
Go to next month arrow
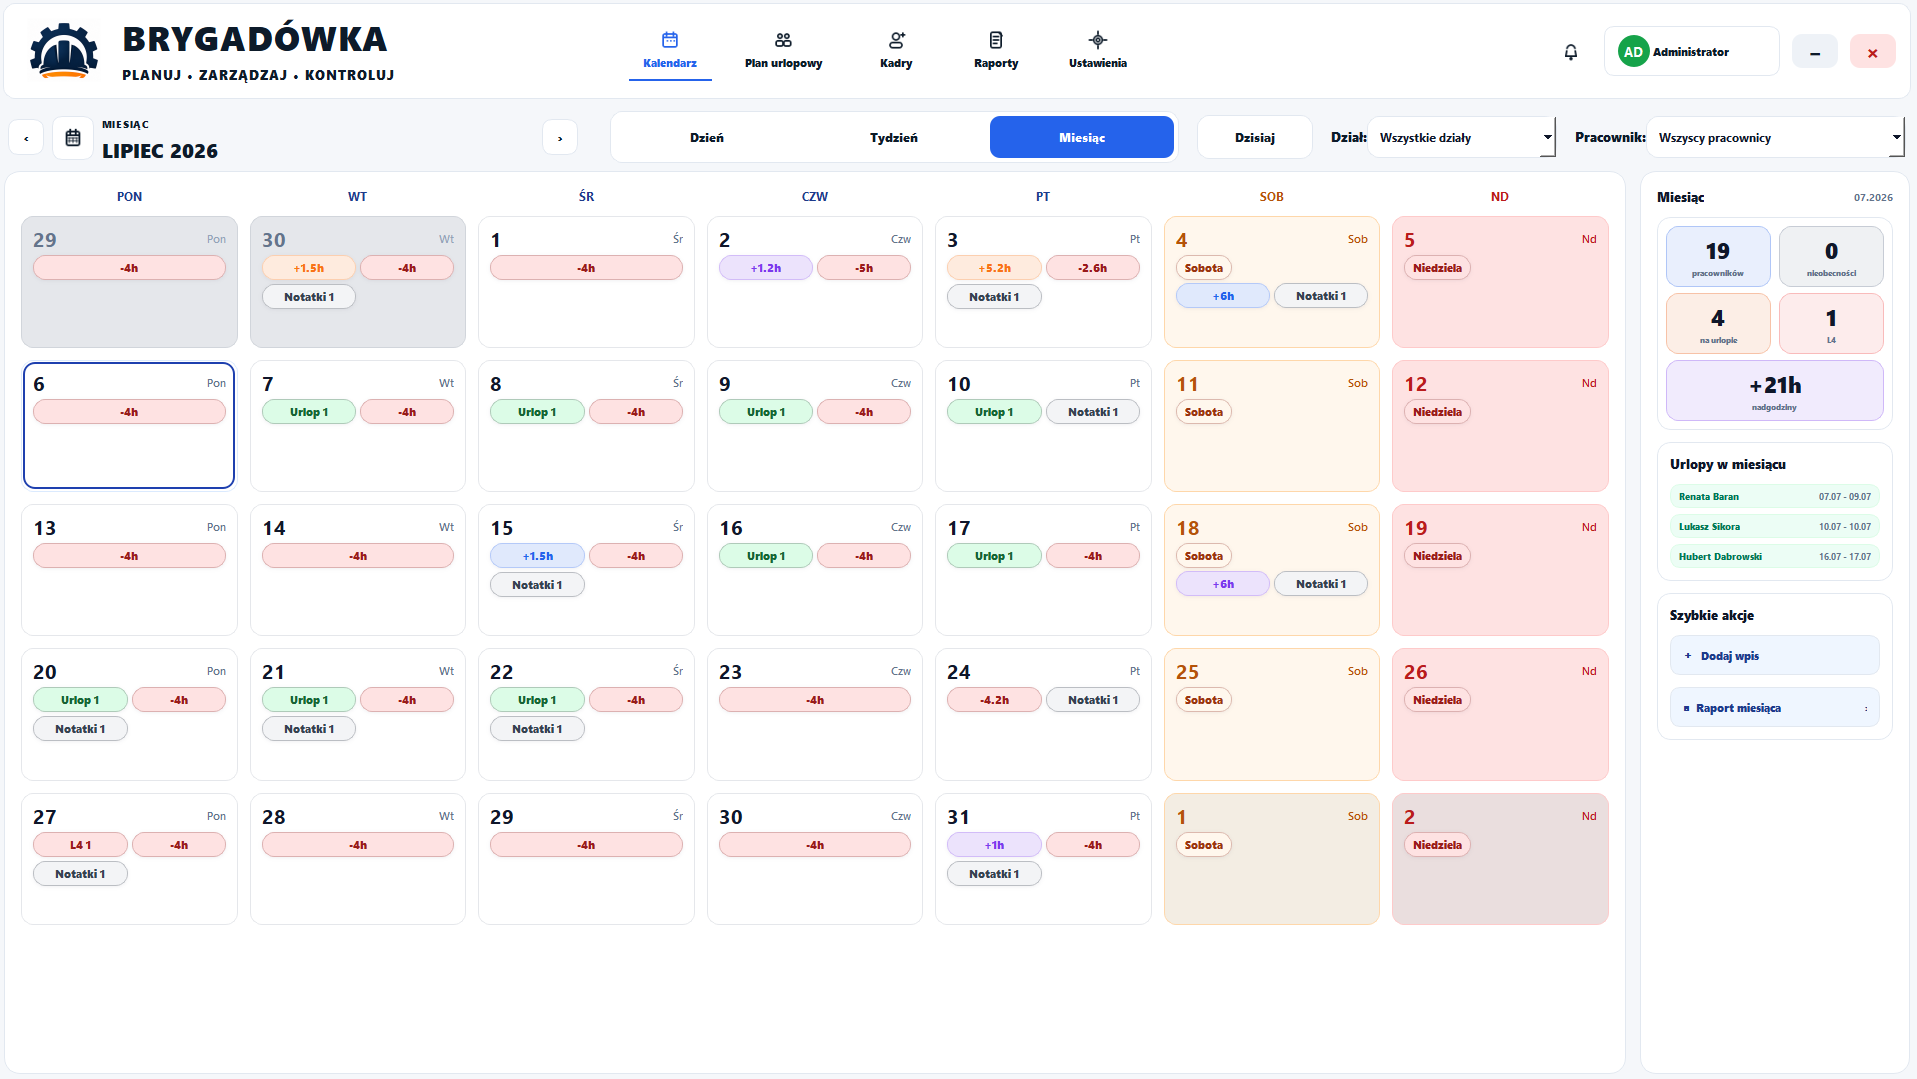point(560,138)
